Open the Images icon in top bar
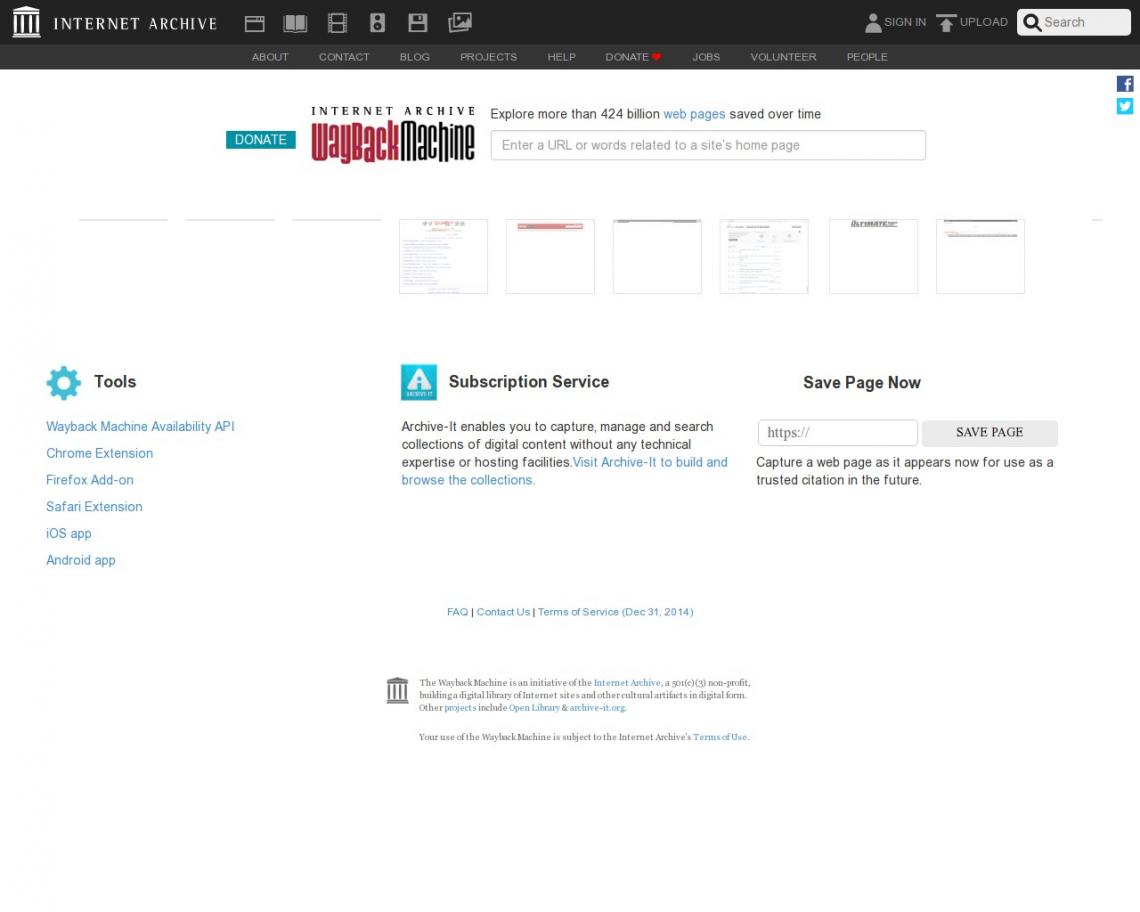1140x912 pixels. click(459, 23)
